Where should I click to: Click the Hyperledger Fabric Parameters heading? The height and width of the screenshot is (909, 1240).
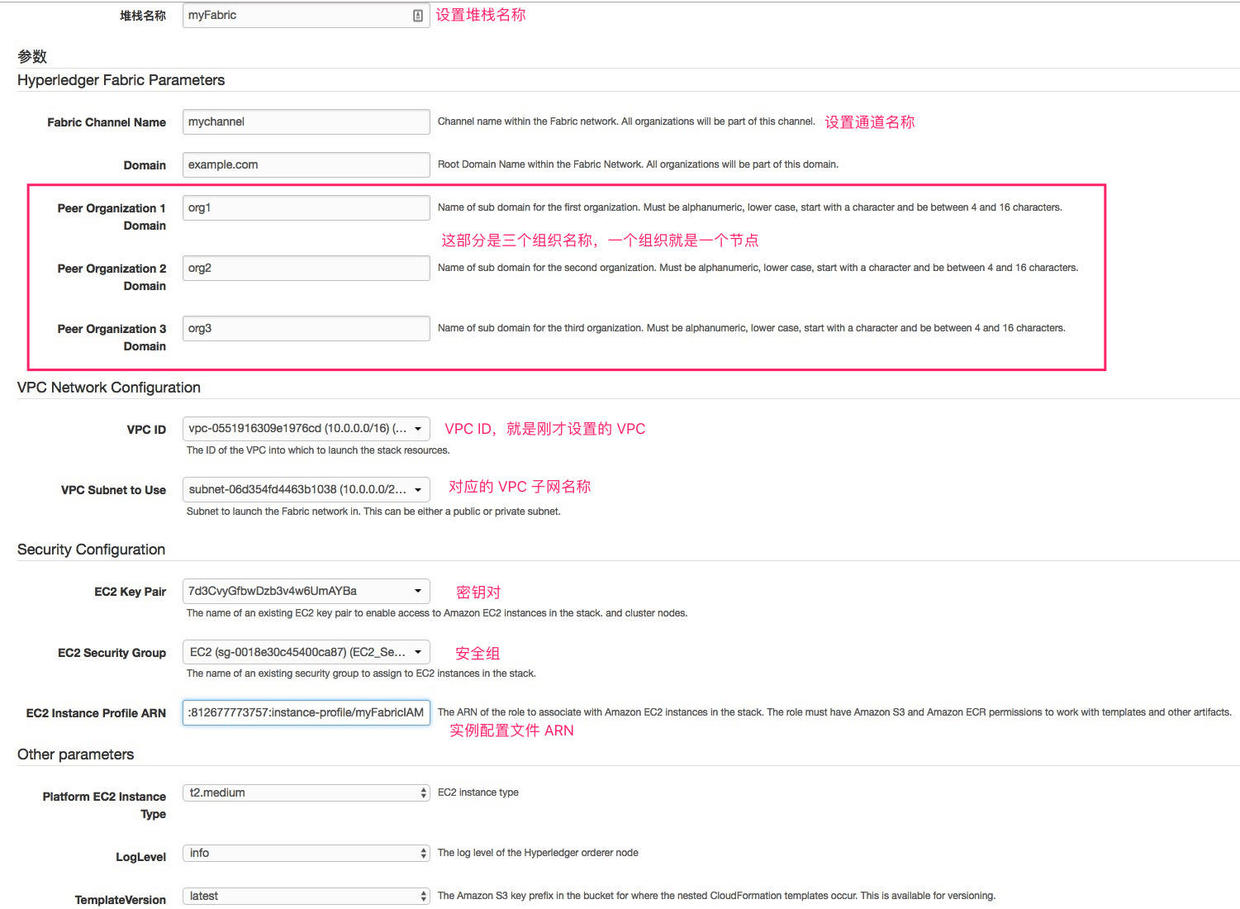[x=121, y=80]
